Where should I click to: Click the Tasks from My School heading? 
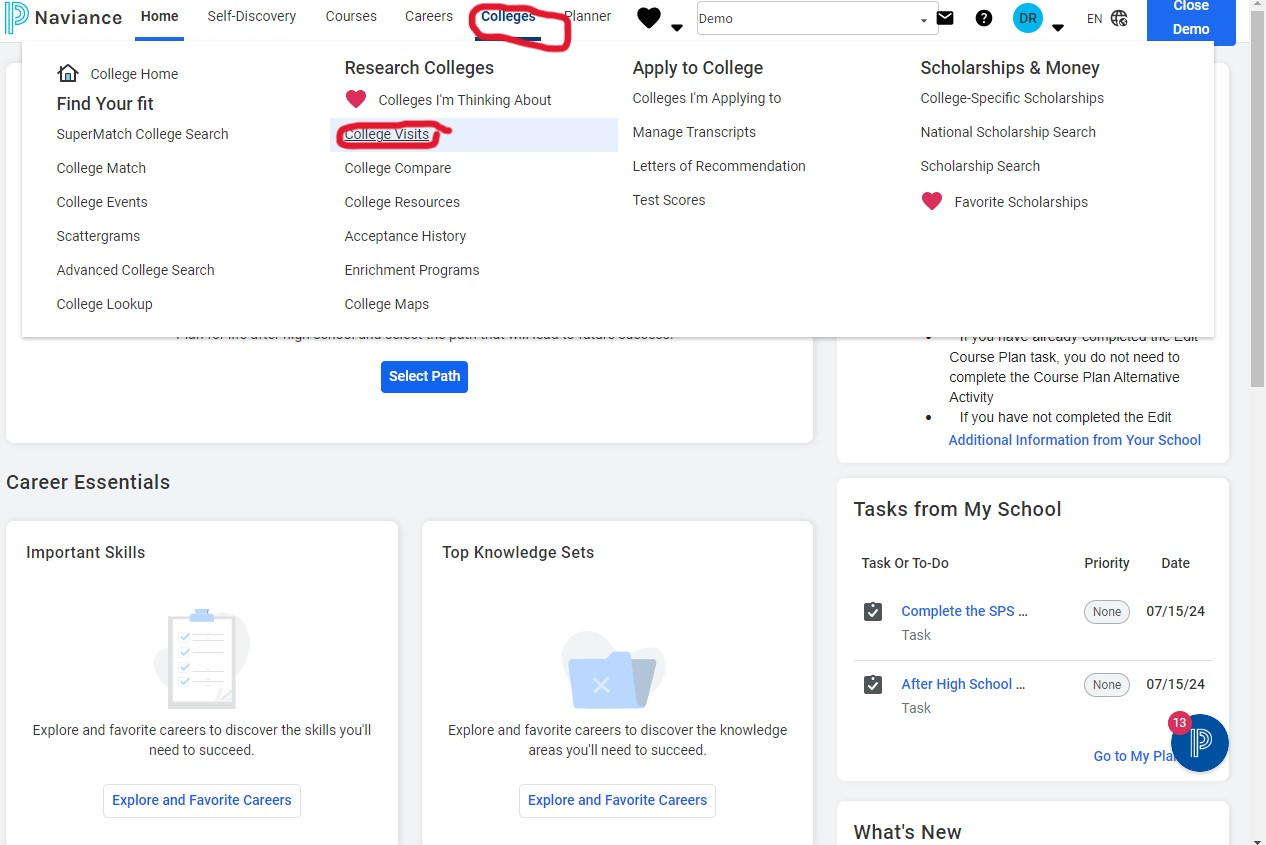(x=957, y=509)
